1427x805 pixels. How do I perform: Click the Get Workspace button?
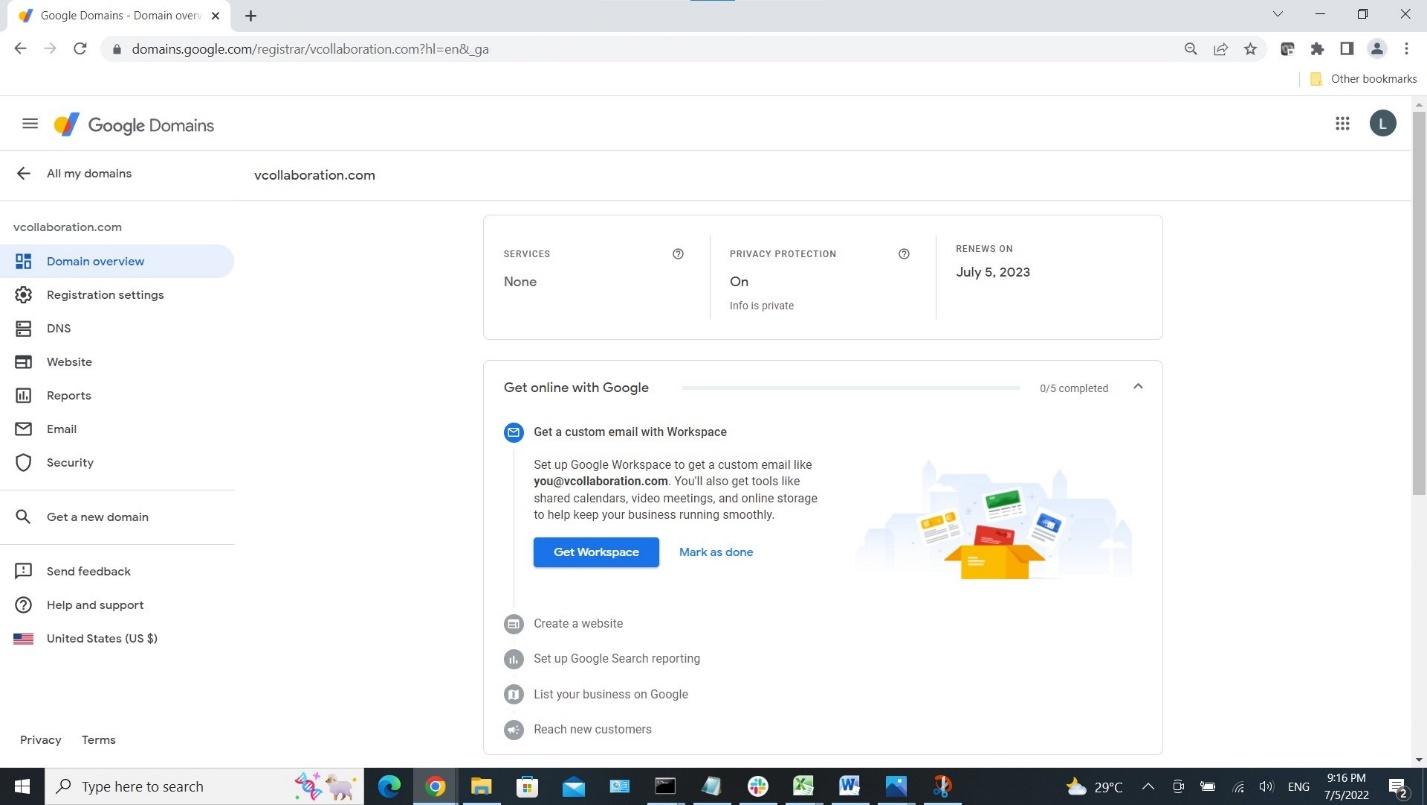[x=596, y=552]
